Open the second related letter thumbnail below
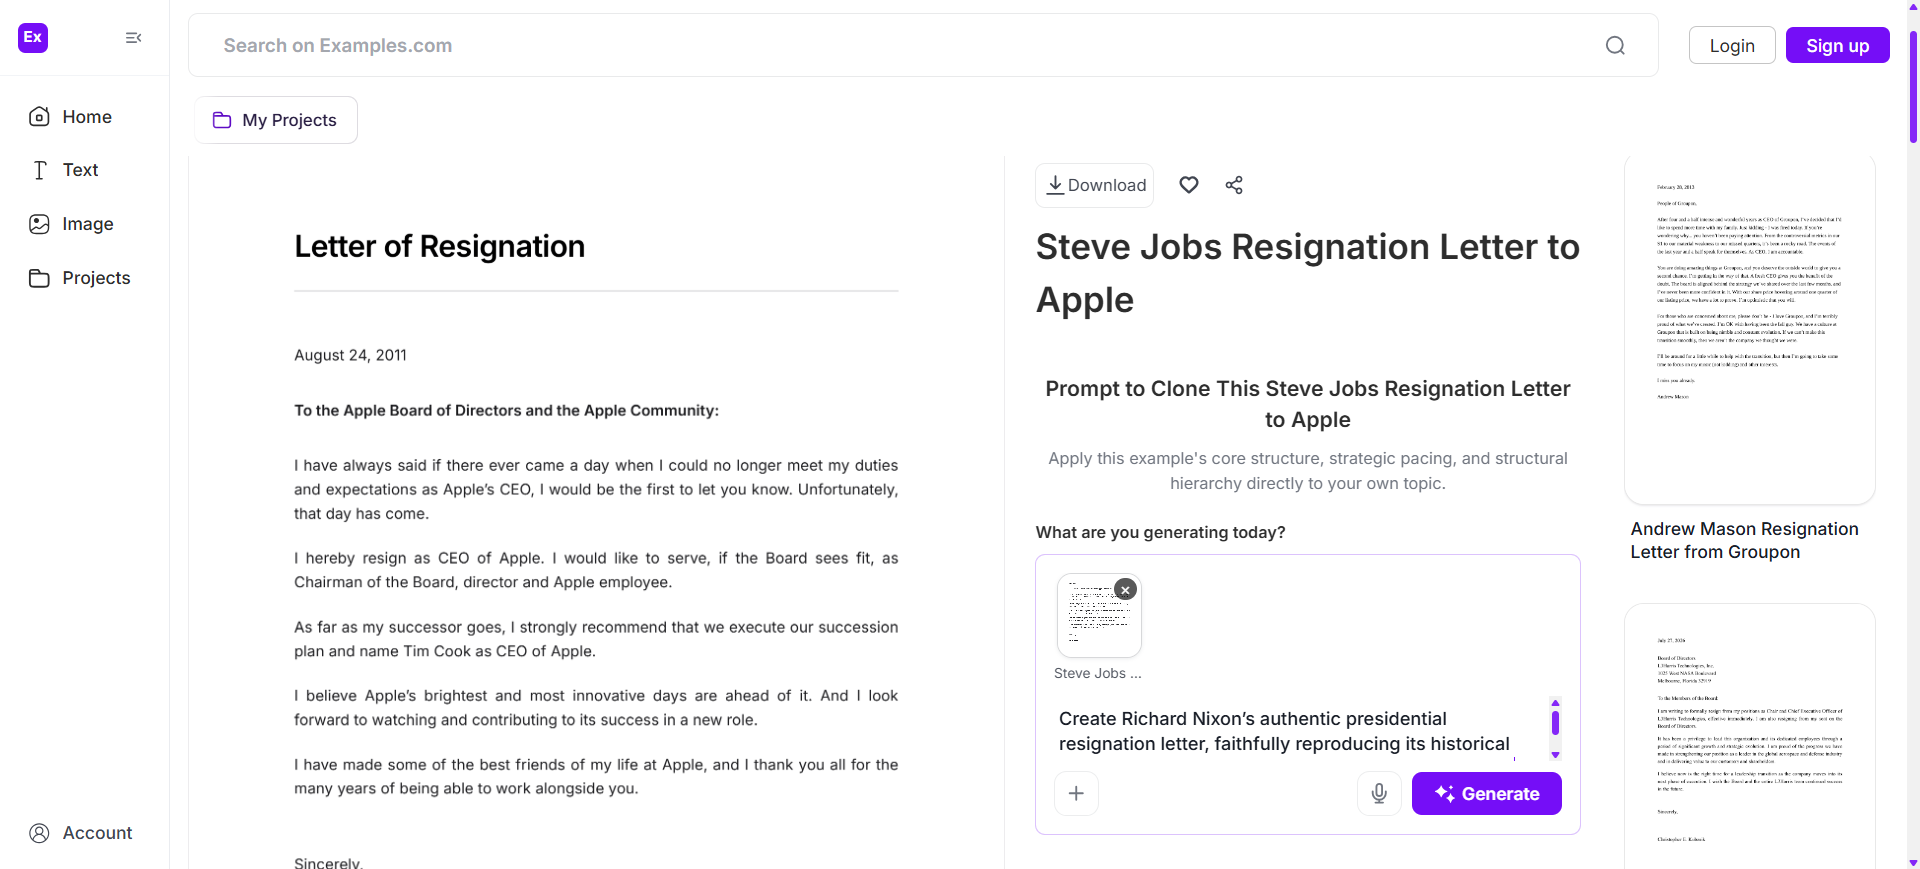Viewport: 1920px width, 869px height. pos(1749,736)
